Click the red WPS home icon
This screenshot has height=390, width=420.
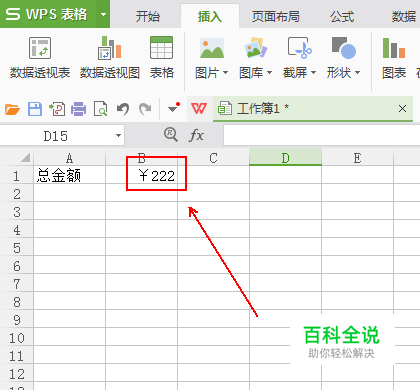coord(199,108)
